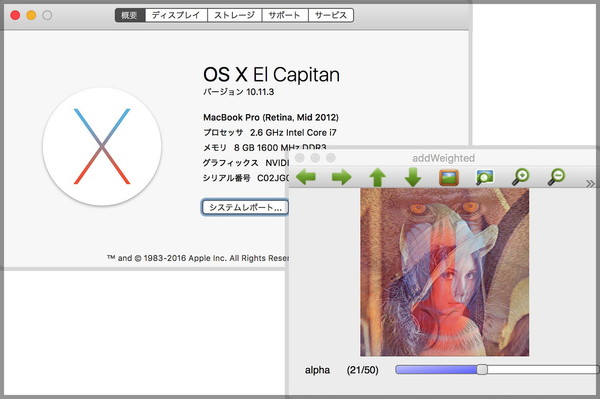Click the システムレポート... button
Viewport: 600px width, 399px height.
(245, 207)
